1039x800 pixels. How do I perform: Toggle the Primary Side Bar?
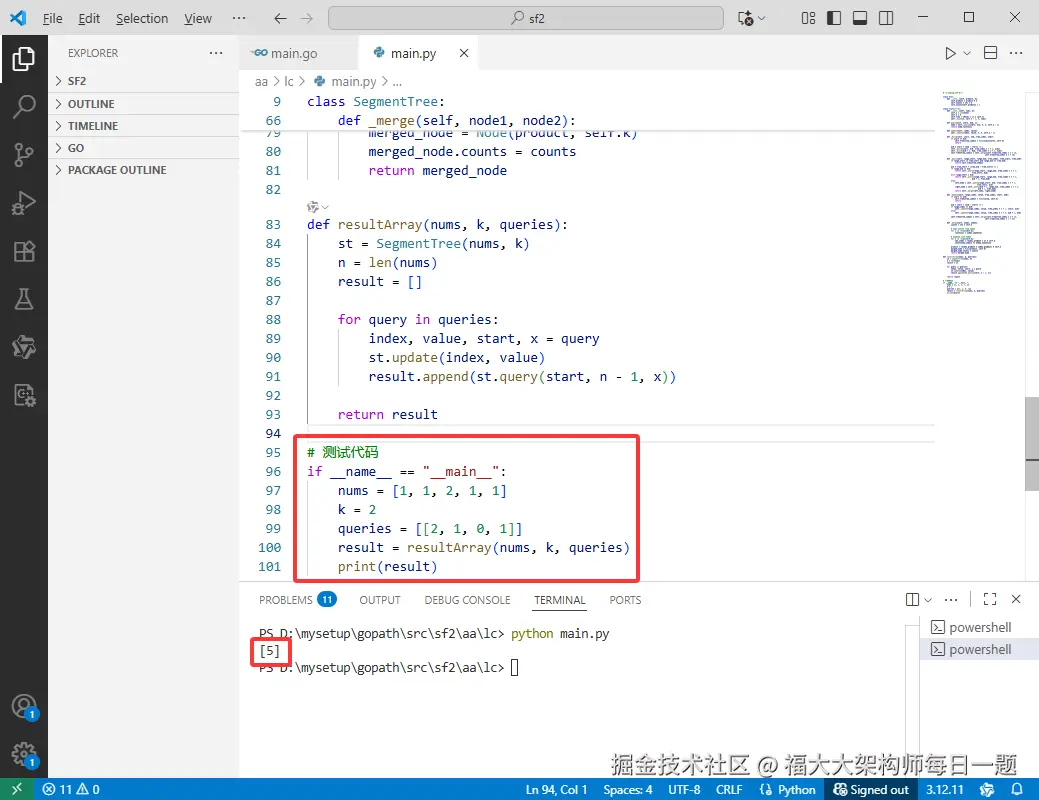(x=834, y=18)
